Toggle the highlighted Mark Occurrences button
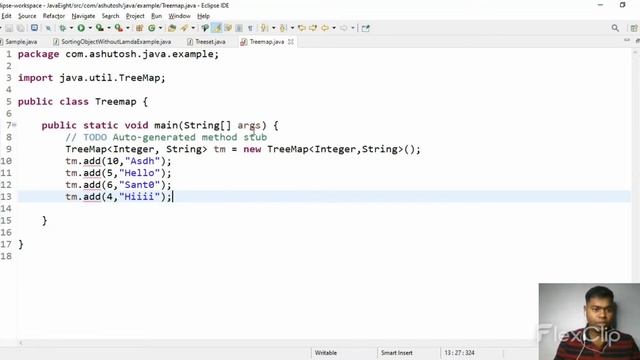Viewport: 640px width, 360px height. [217, 28]
